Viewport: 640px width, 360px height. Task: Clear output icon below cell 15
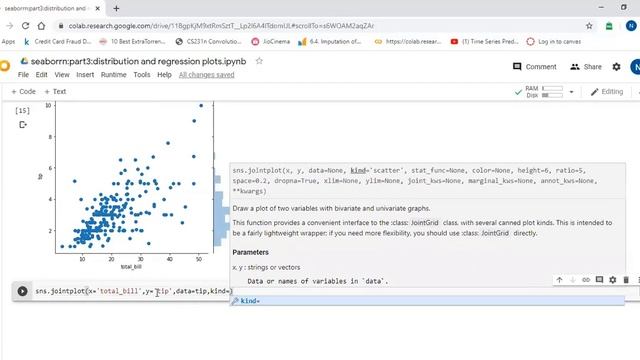point(23,124)
